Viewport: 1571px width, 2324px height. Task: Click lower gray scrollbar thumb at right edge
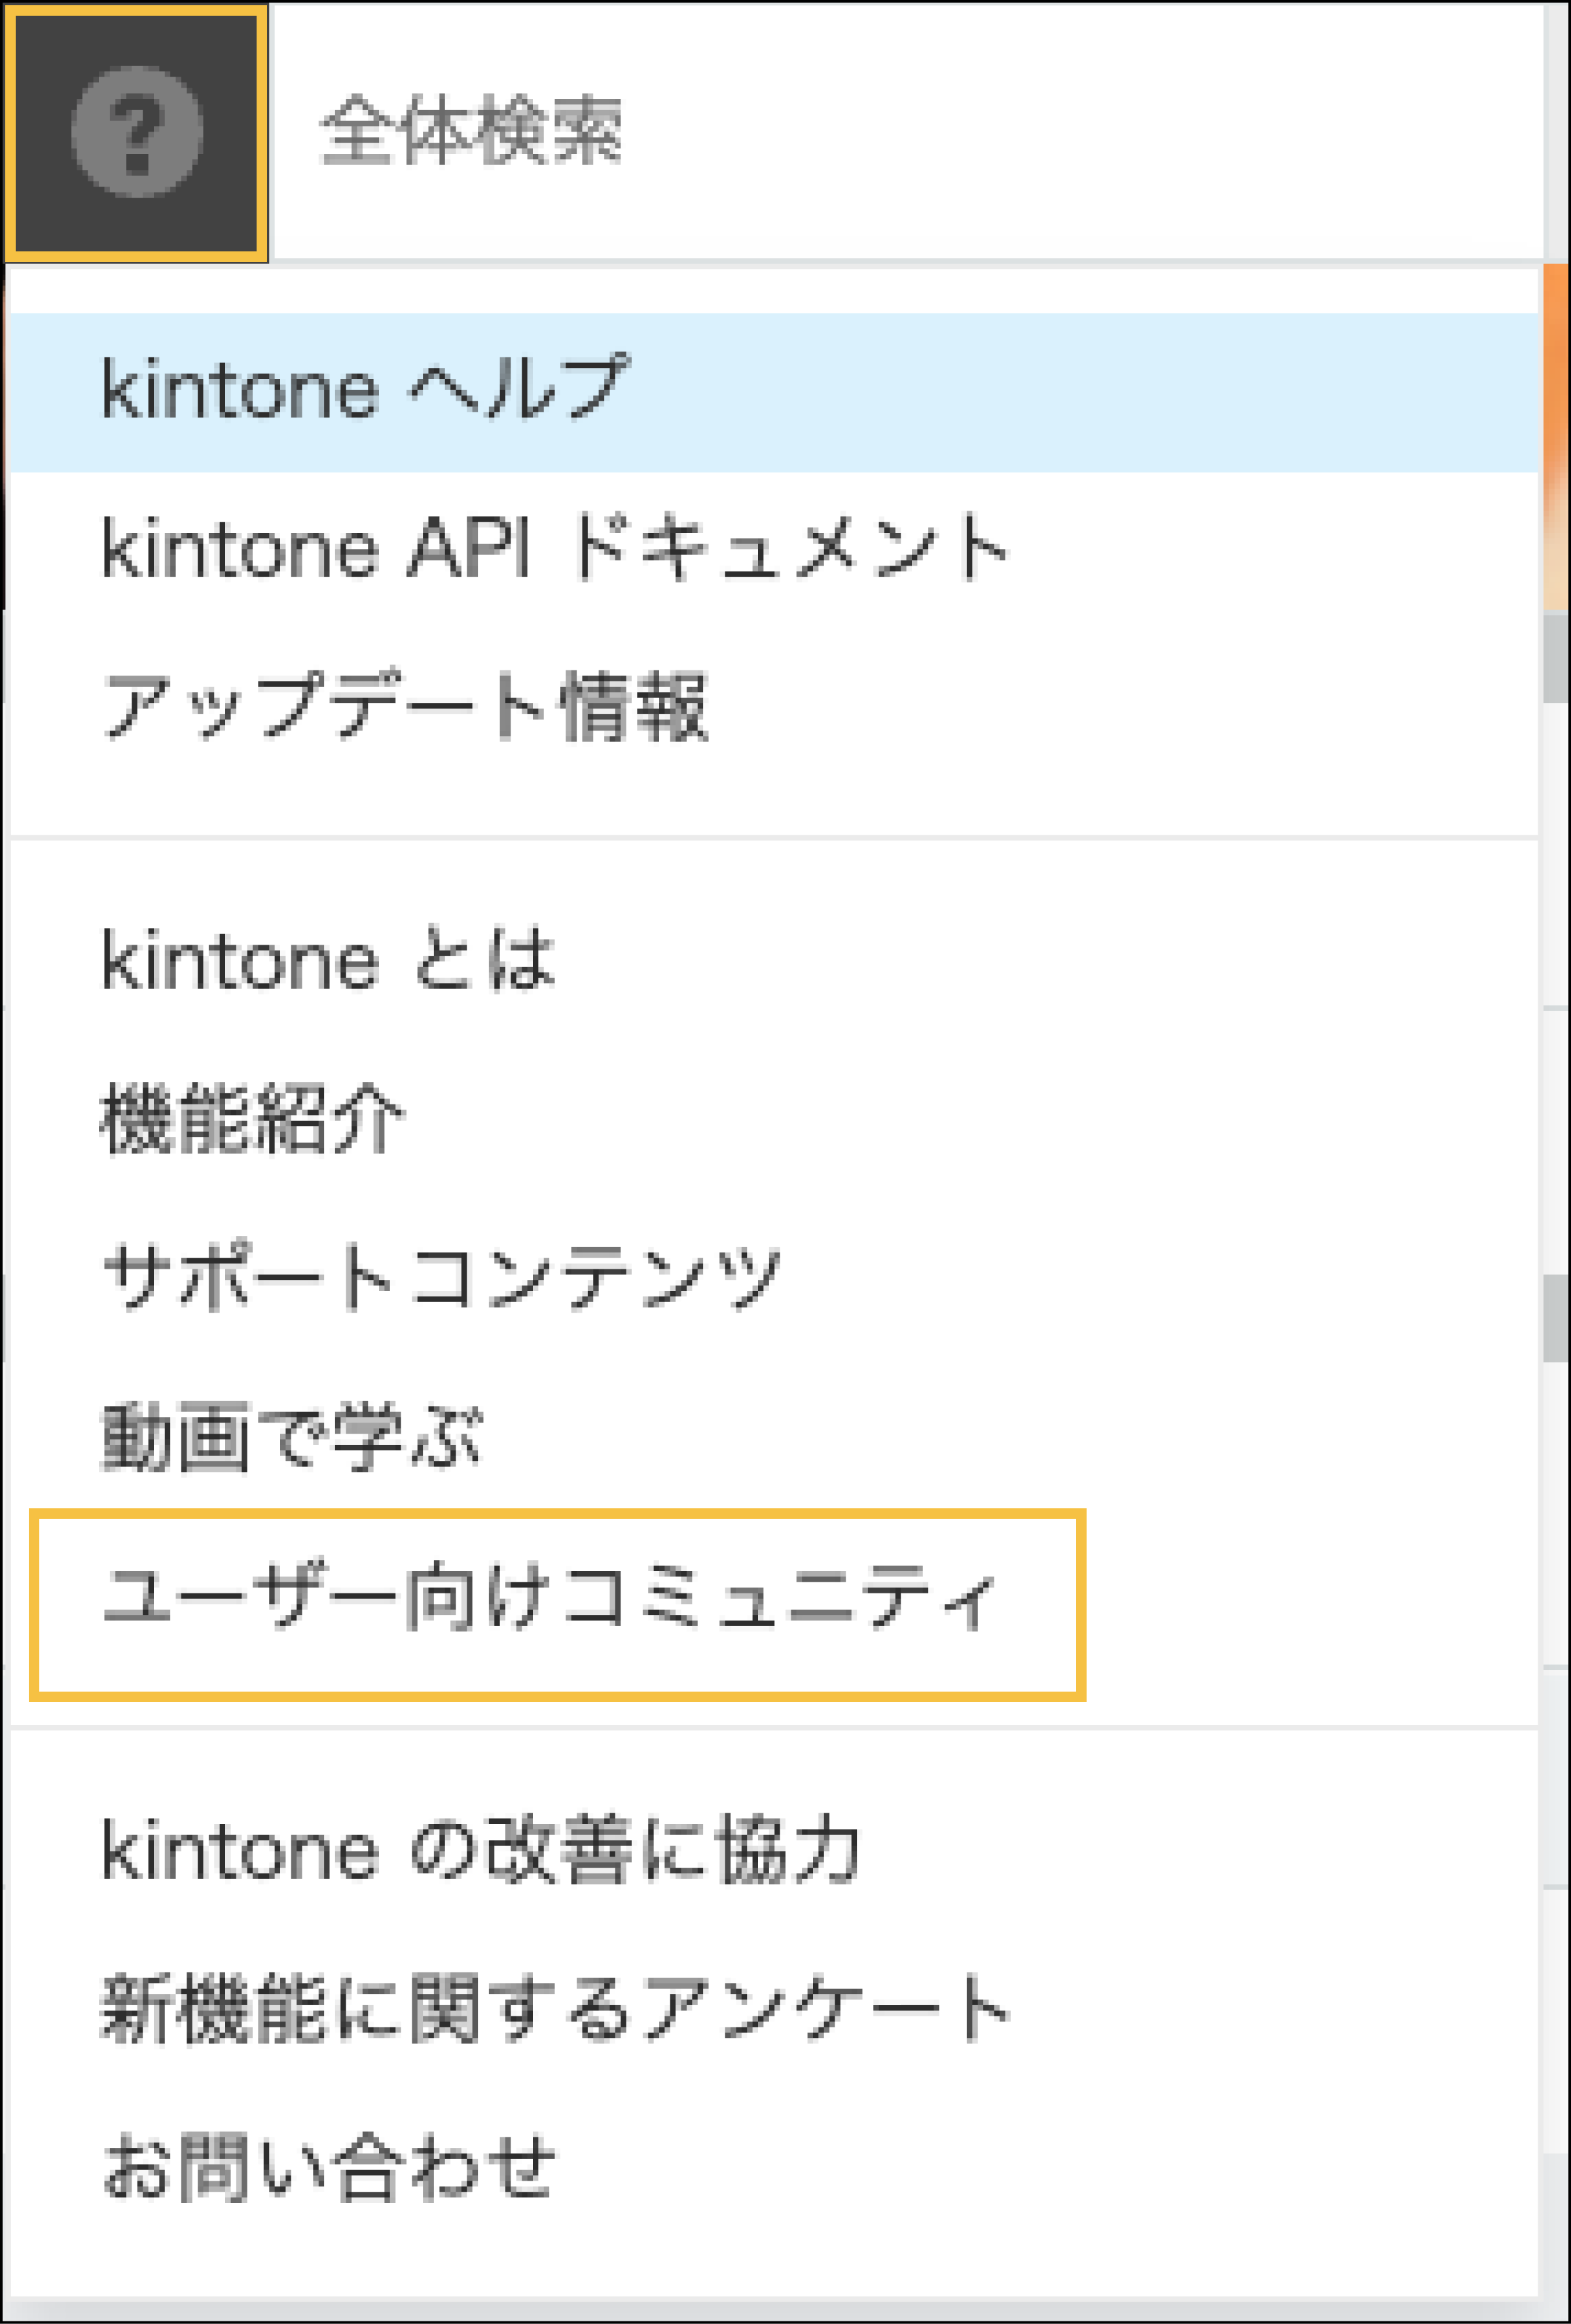click(x=1555, y=1318)
